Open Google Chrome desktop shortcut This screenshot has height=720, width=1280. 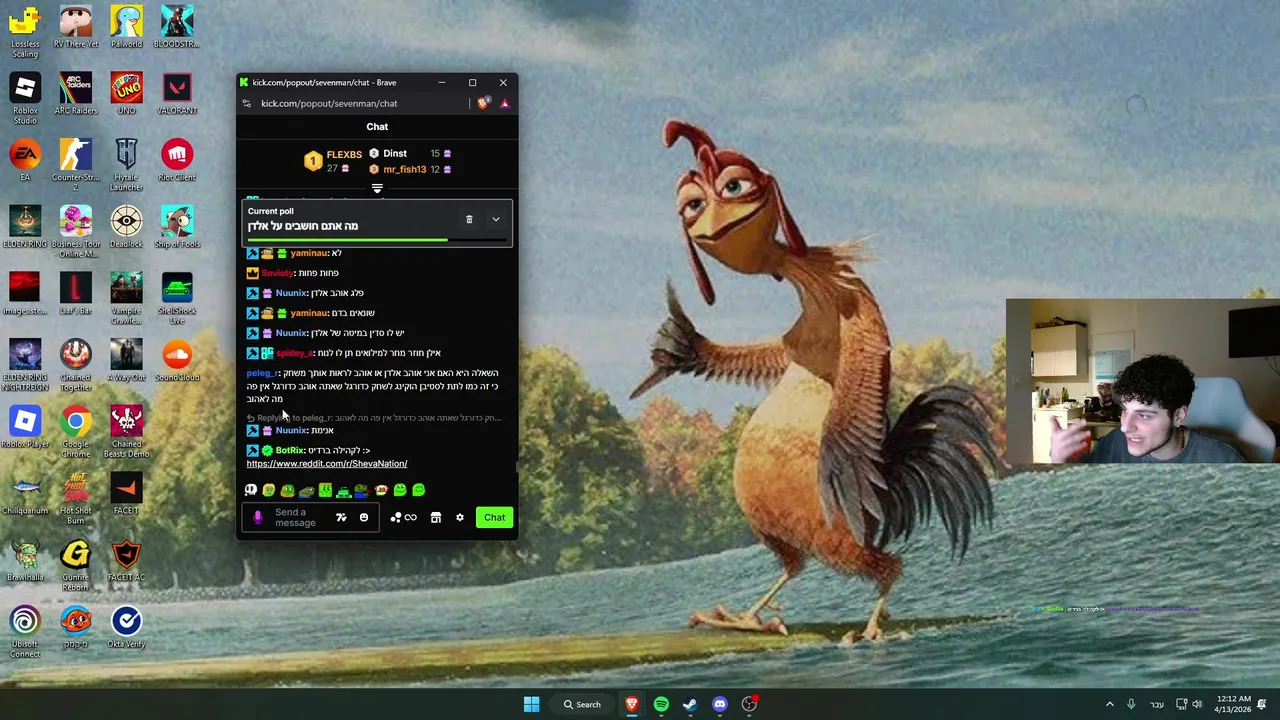pos(76,432)
